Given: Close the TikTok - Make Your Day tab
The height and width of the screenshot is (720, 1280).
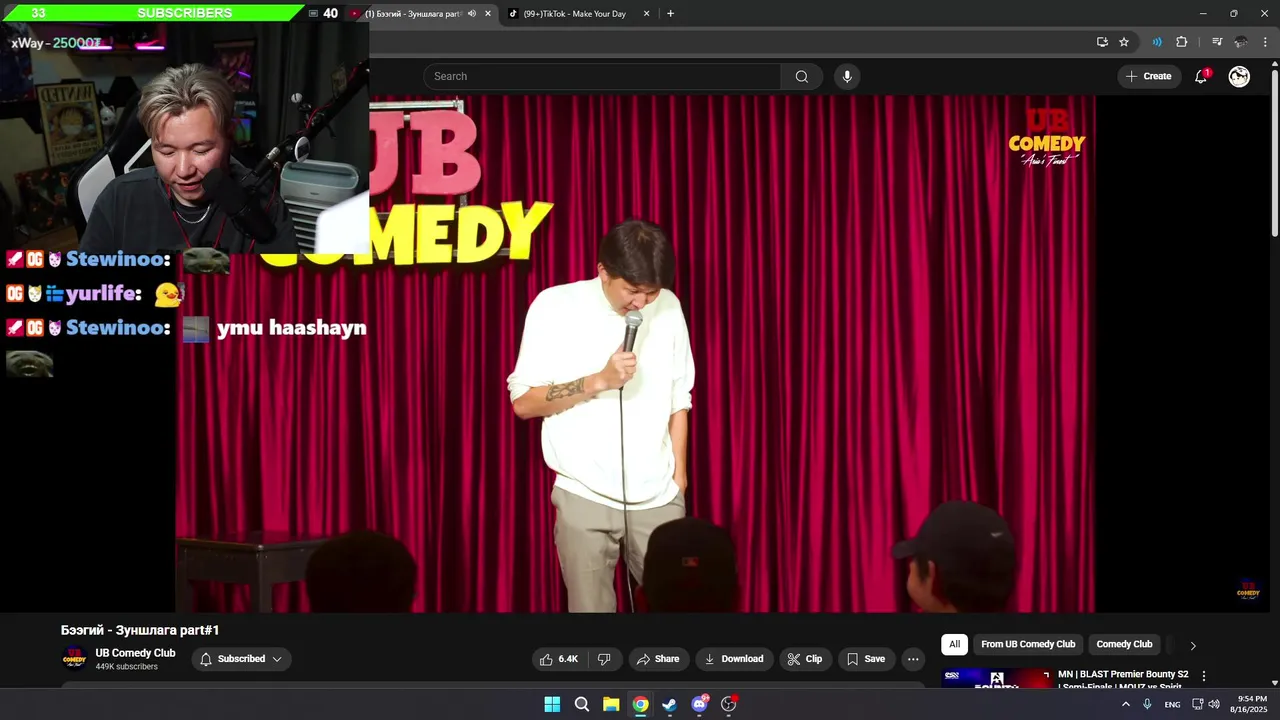Looking at the screenshot, I should click(x=646, y=14).
